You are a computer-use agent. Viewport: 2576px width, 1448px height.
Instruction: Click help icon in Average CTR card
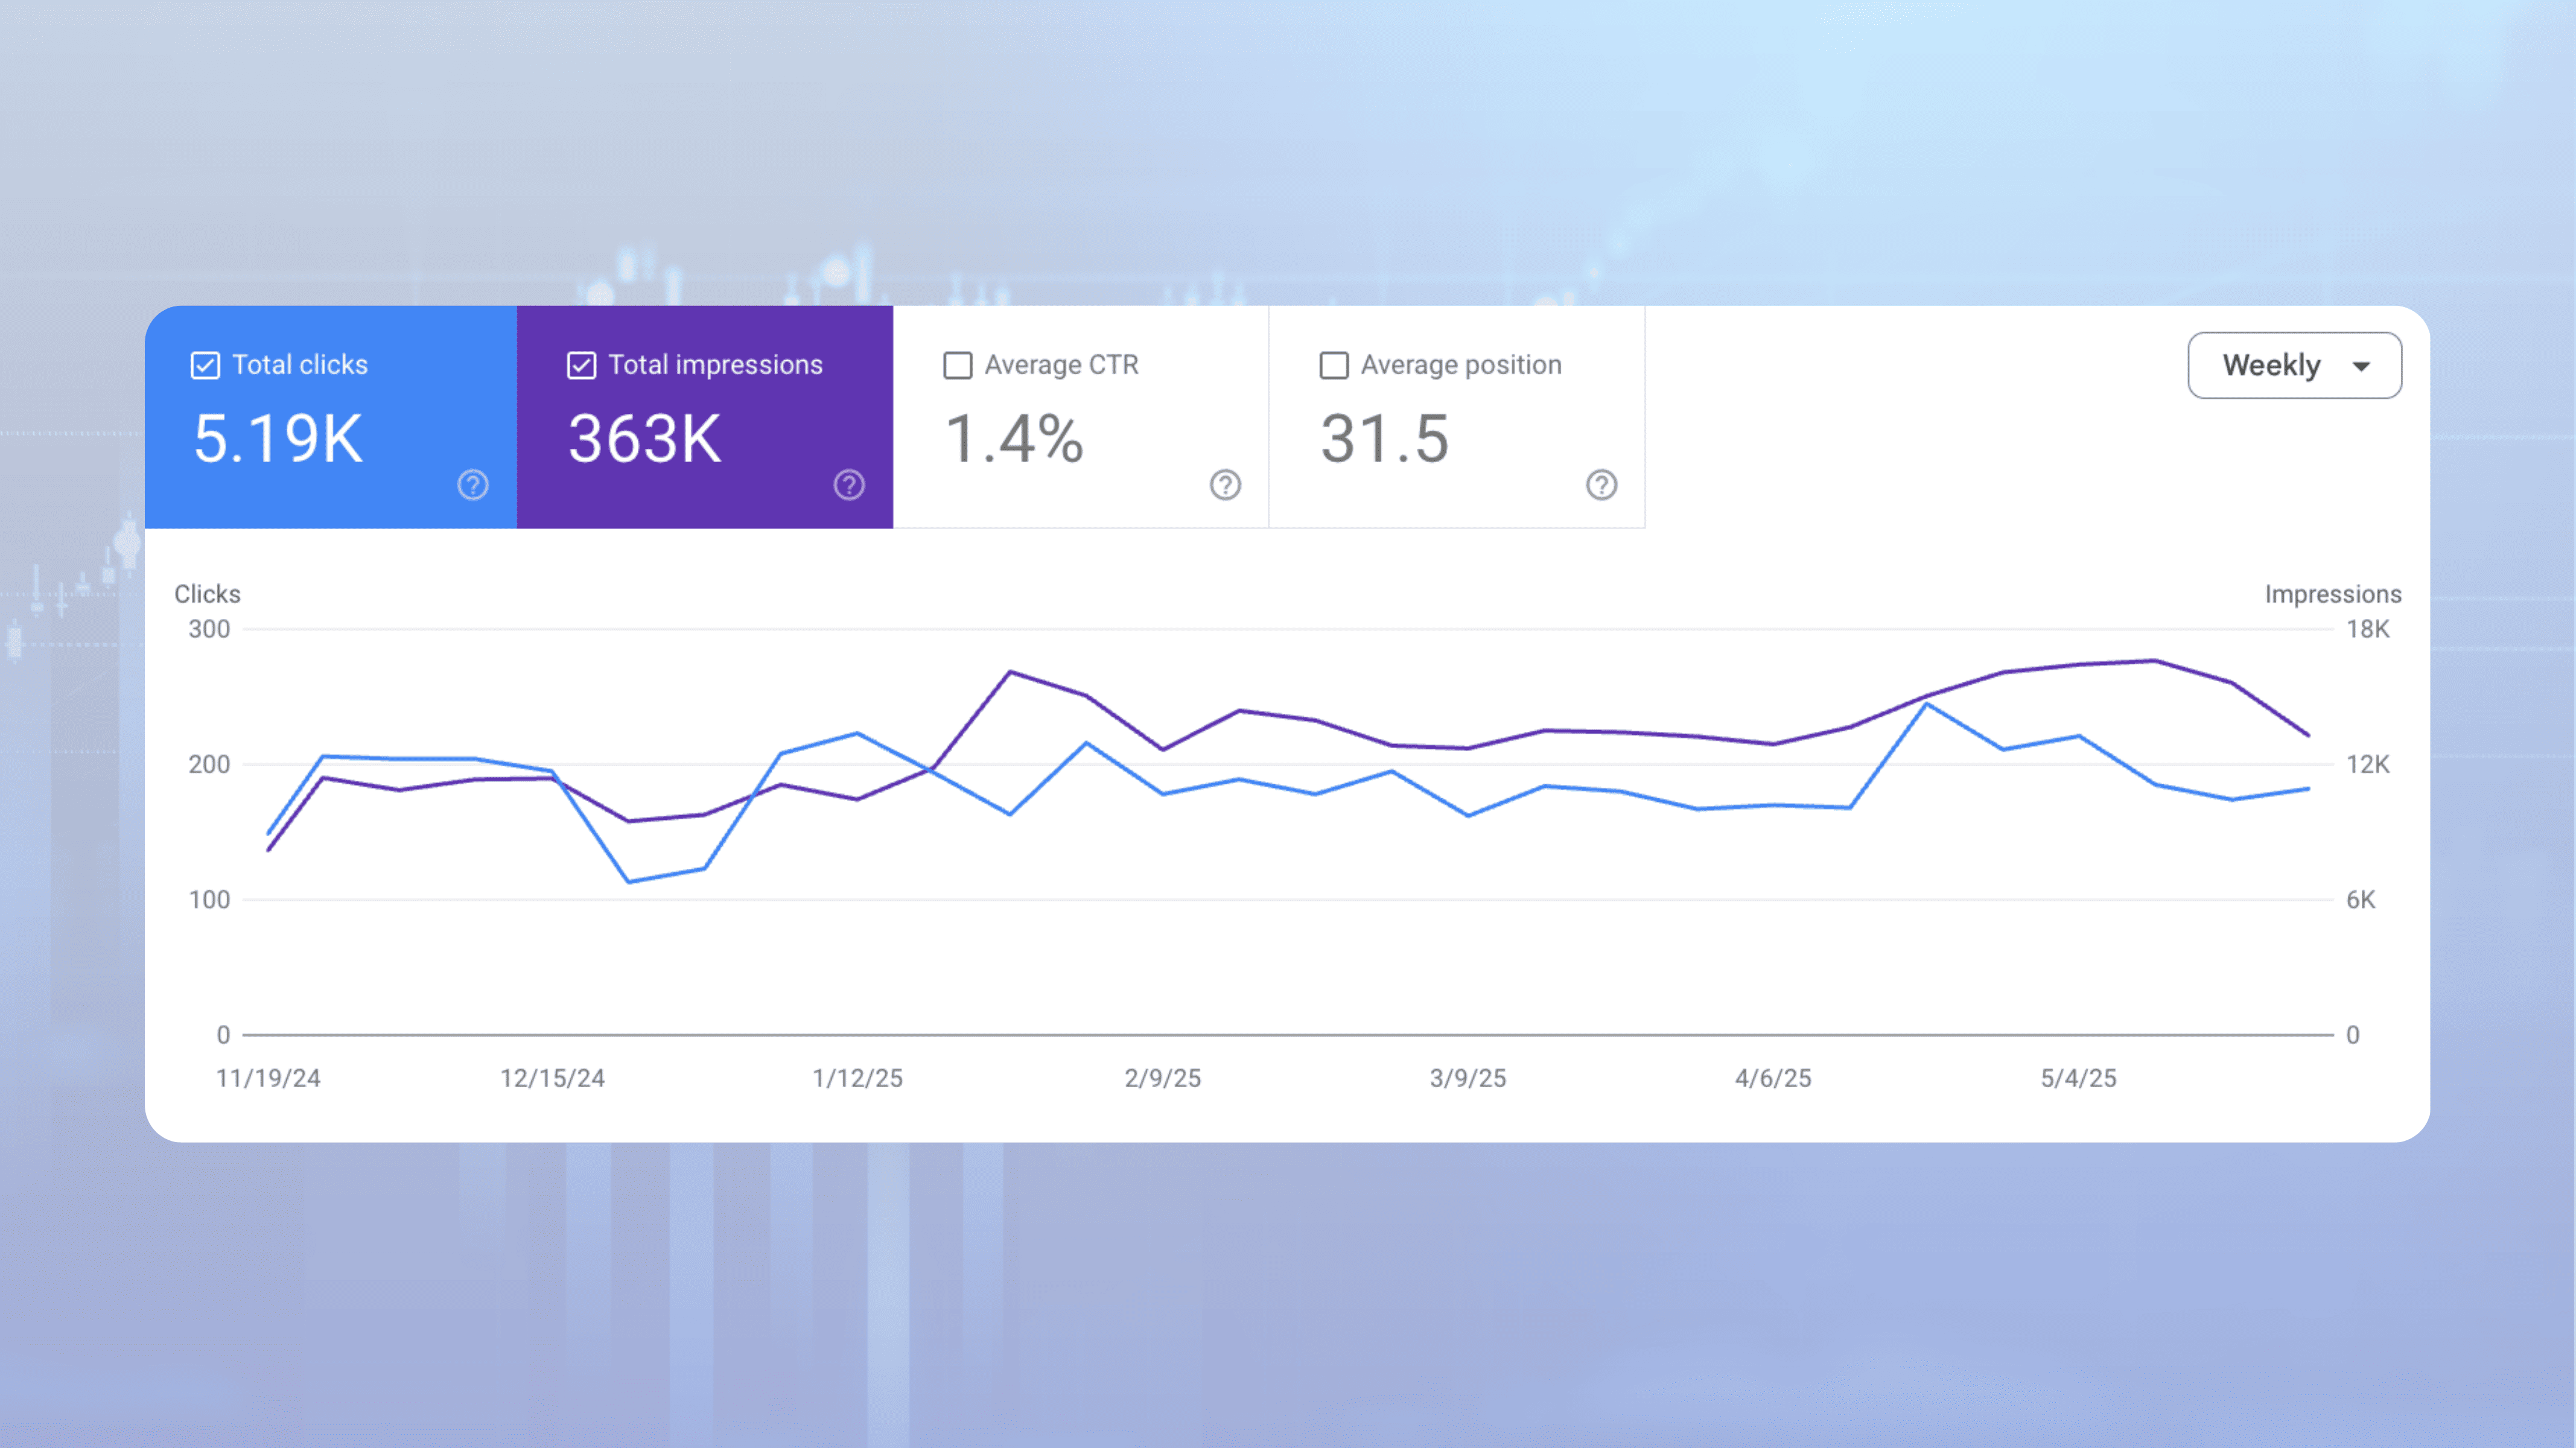click(1225, 485)
